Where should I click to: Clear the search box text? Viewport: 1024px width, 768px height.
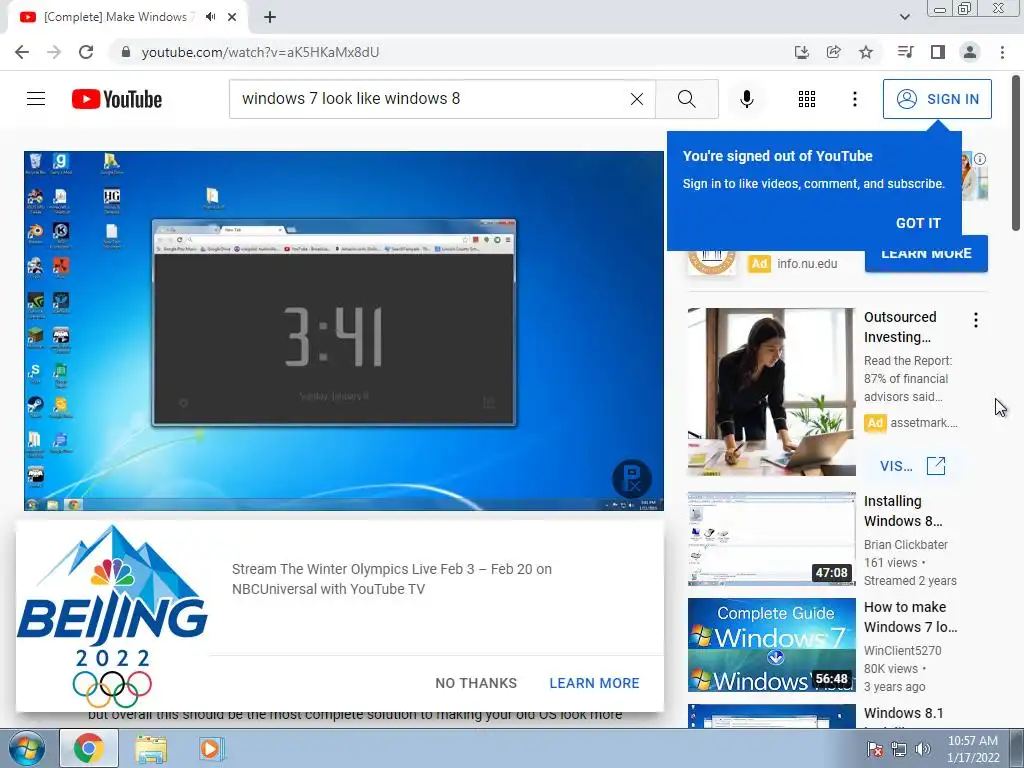coord(637,99)
